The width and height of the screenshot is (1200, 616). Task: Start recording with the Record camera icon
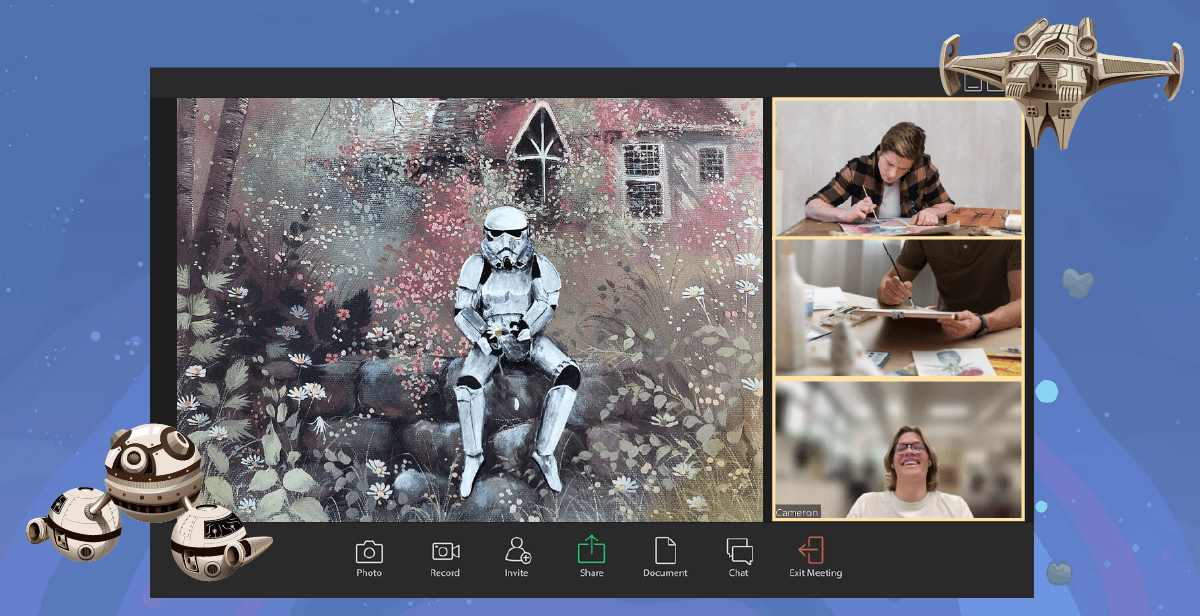coord(445,551)
